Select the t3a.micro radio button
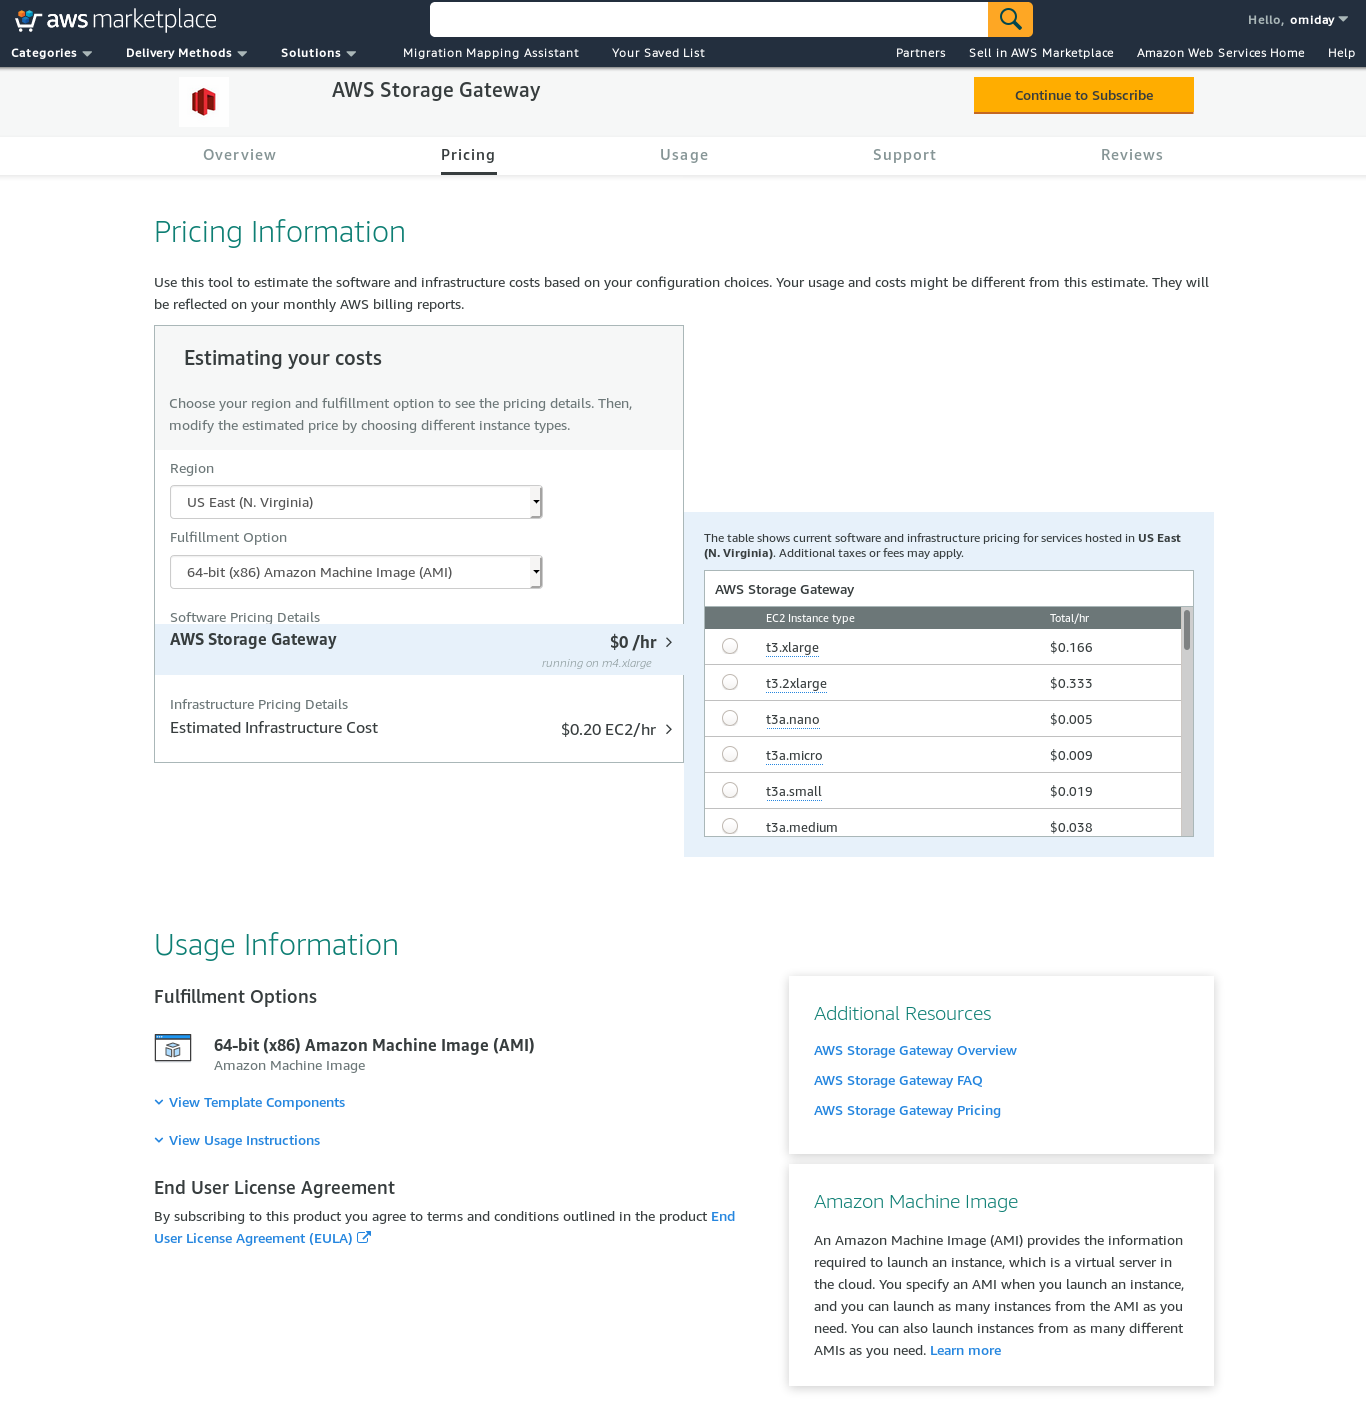The image size is (1366, 1413). click(x=730, y=754)
